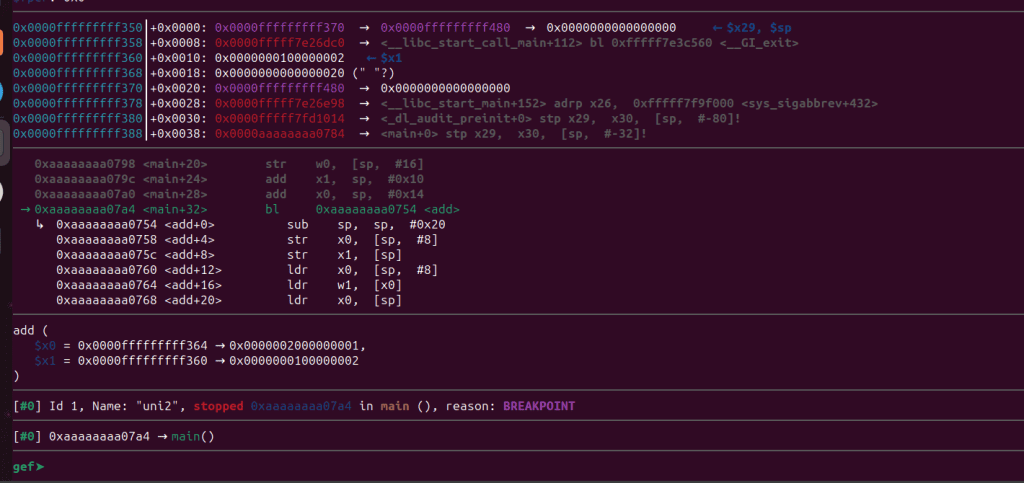Click the "$x1" argument name in add()
1024x483 pixels.
click(x=46, y=360)
